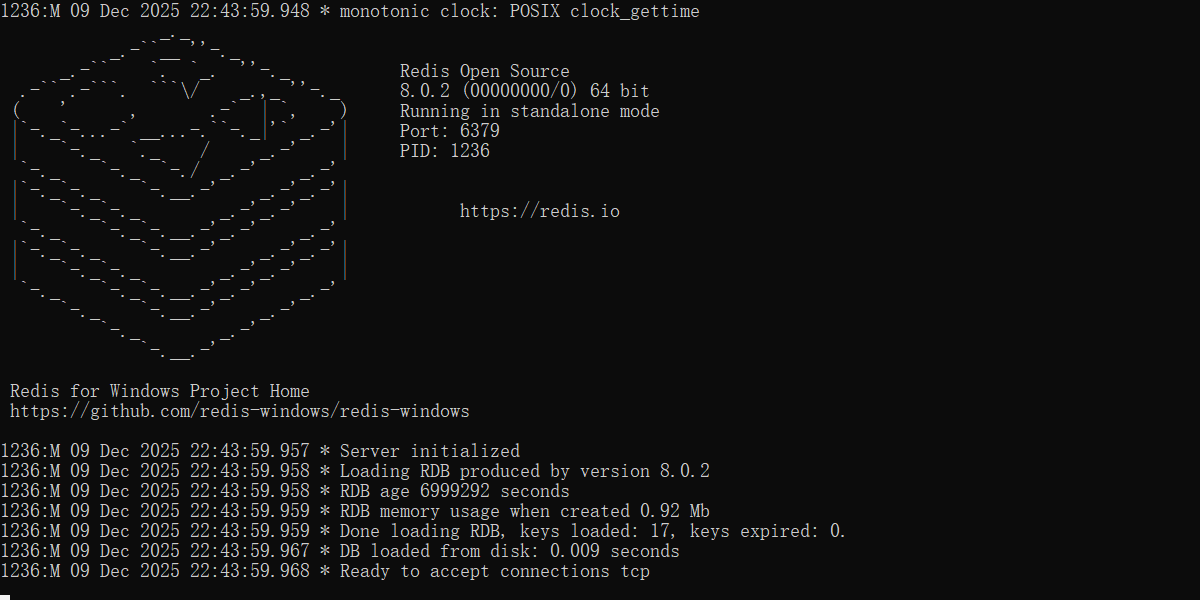The image size is (1200, 600).
Task: Click the 'Running in standalone mode' line
Action: (530, 111)
